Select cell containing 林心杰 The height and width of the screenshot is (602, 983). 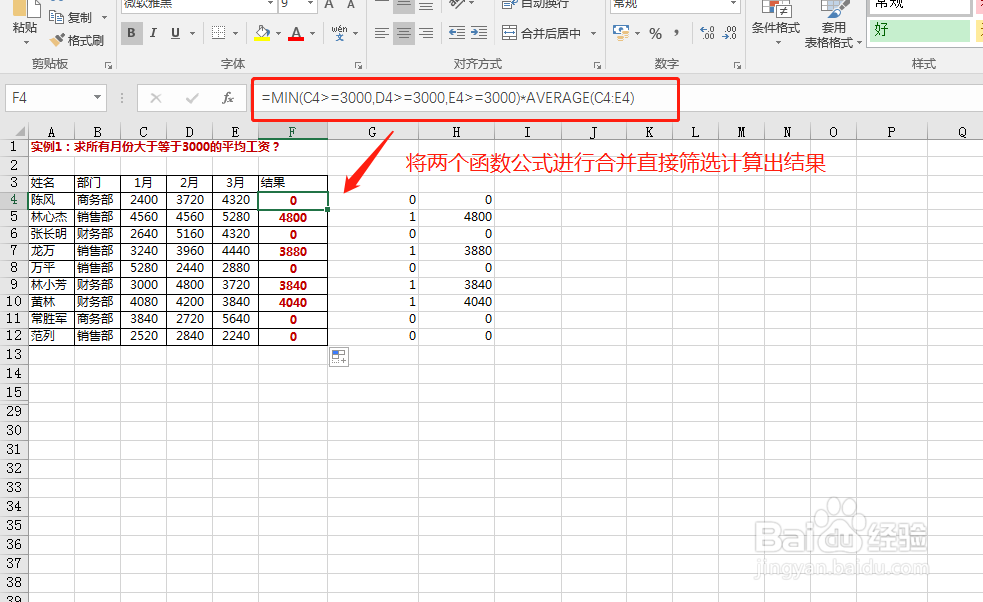pos(51,217)
